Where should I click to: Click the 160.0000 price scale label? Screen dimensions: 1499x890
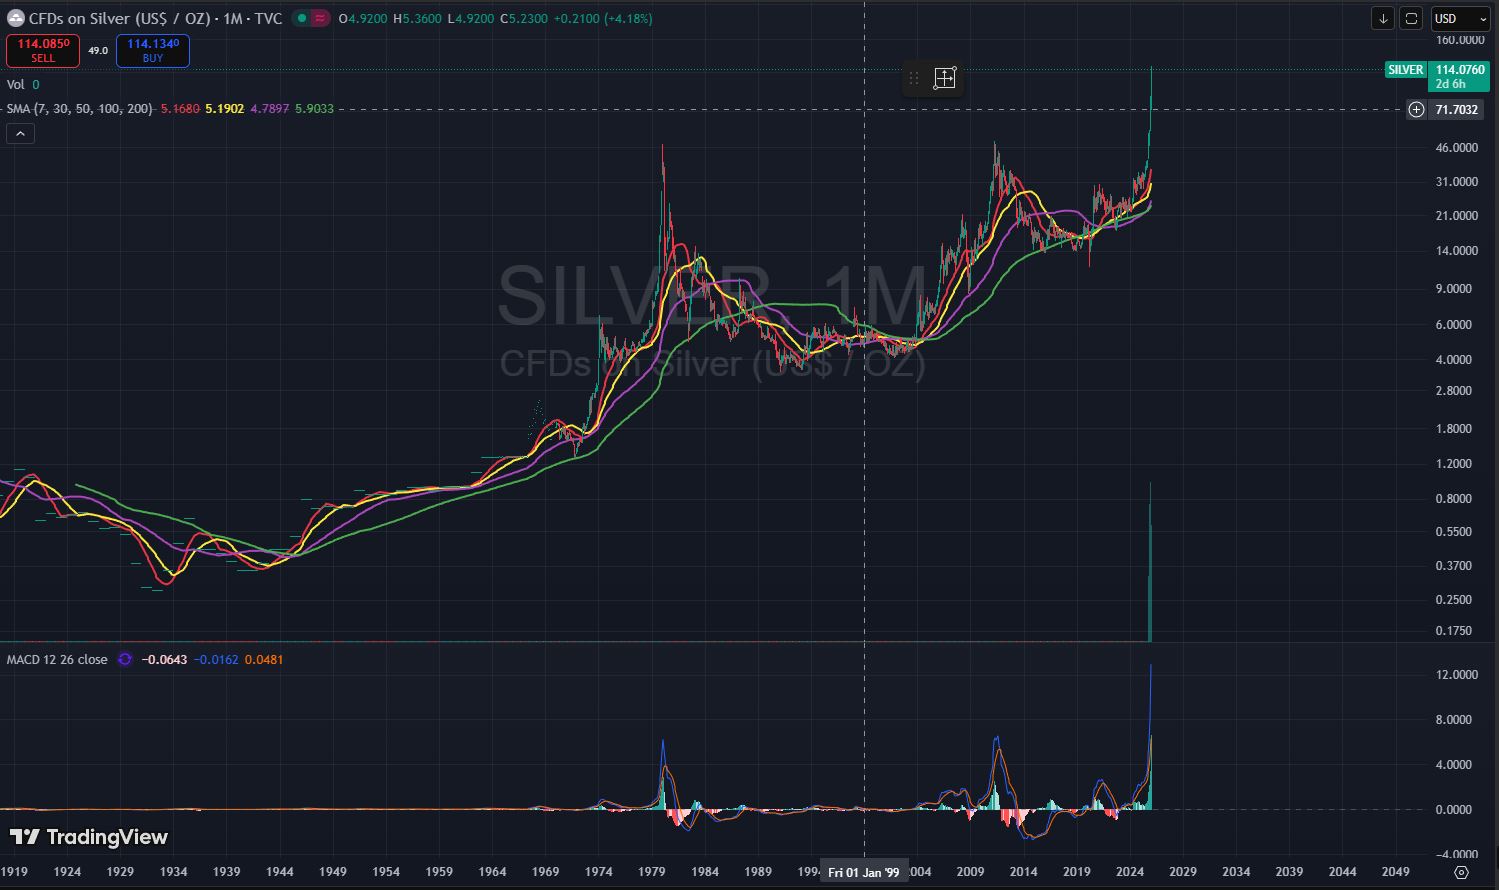1459,40
